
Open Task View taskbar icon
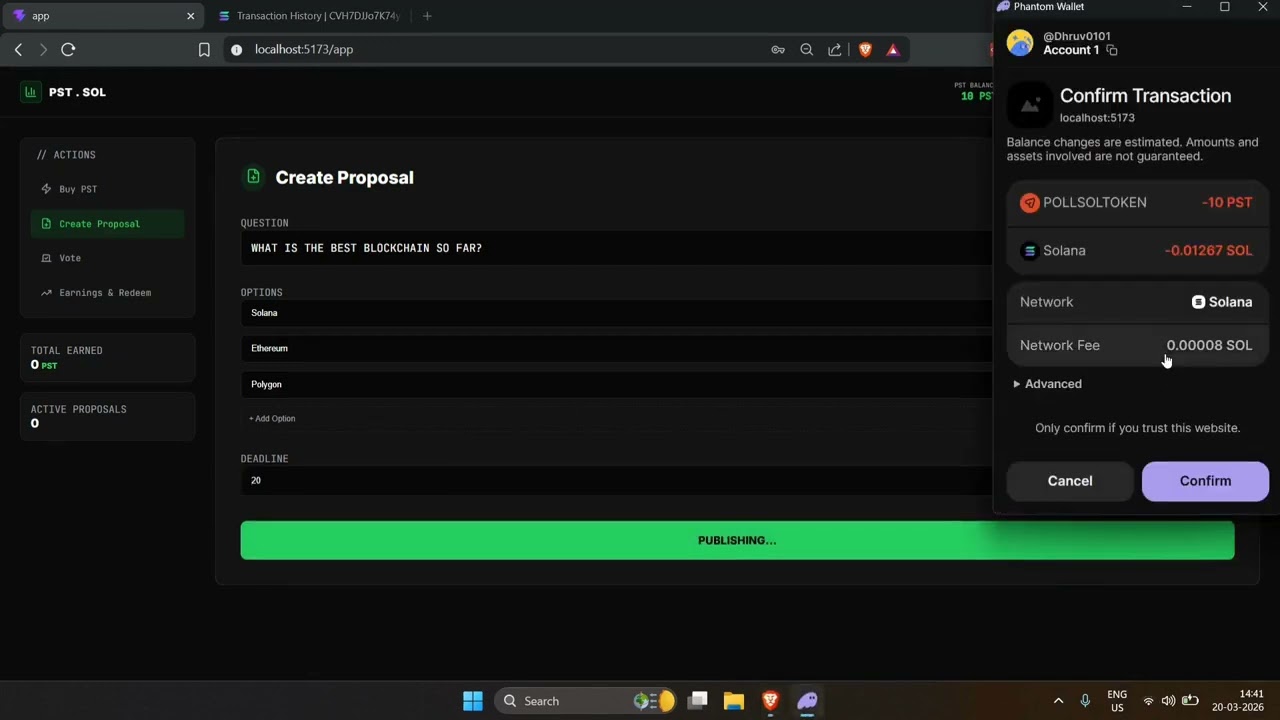click(698, 701)
